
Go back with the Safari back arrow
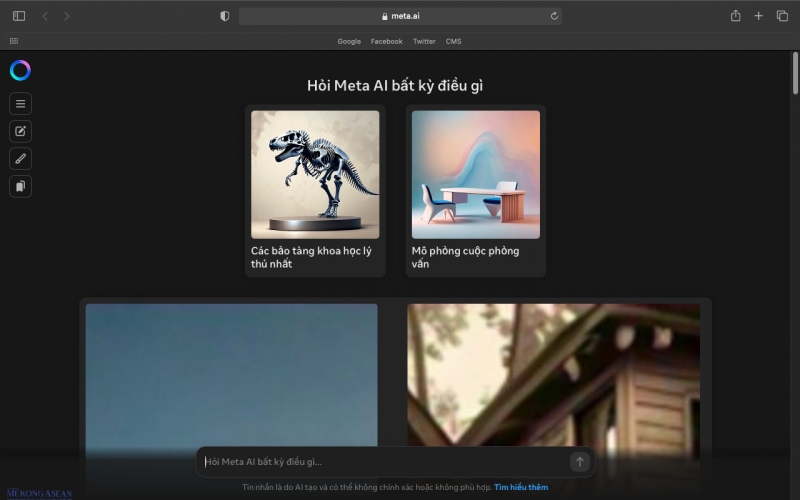pos(45,16)
